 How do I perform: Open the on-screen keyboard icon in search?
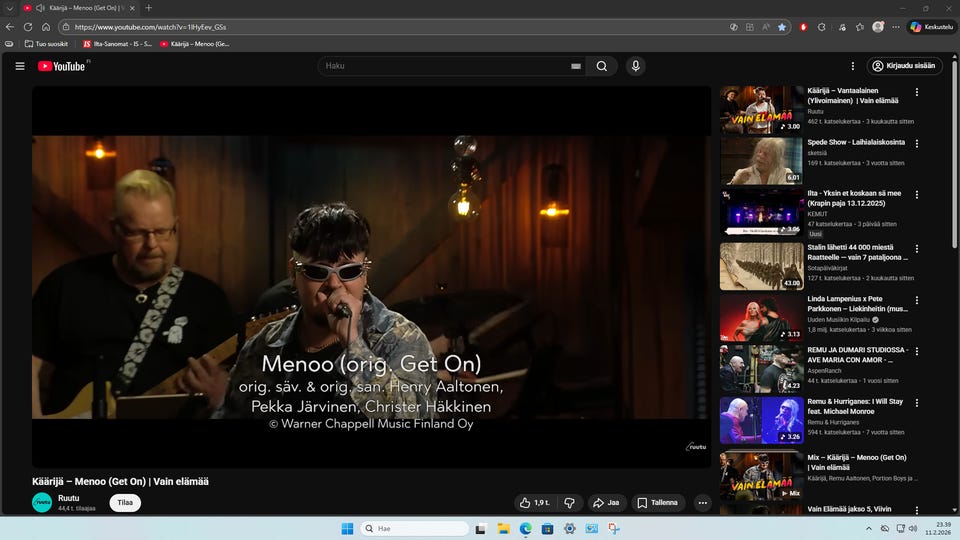pyautogui.click(x=576, y=66)
